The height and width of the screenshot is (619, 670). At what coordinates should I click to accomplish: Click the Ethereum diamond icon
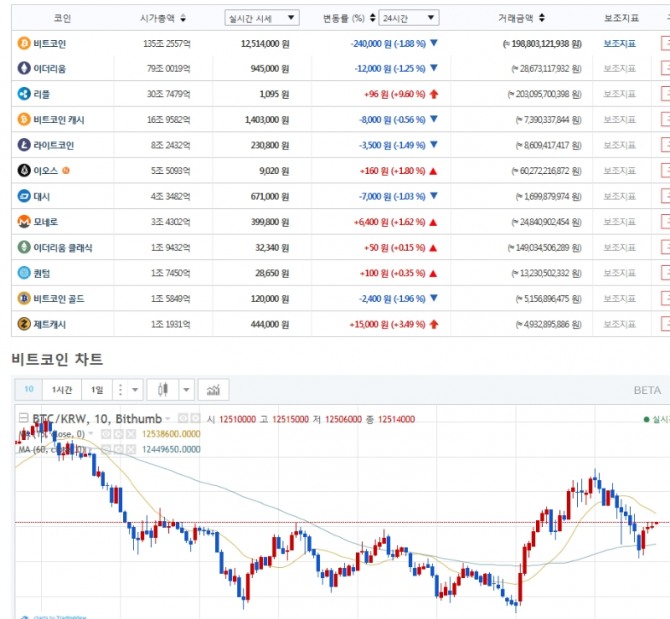(24, 69)
